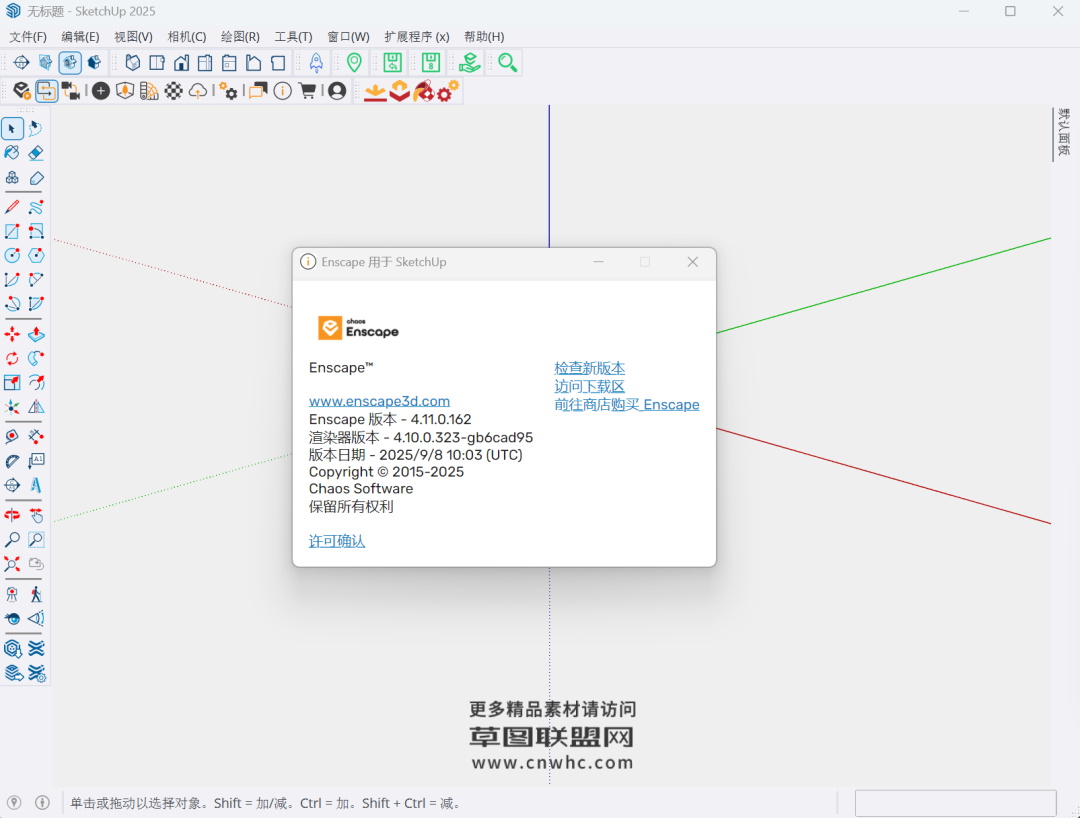Image resolution: width=1080 pixels, height=818 pixels.
Task: Start Enscape with the rocket icon
Action: coord(316,63)
